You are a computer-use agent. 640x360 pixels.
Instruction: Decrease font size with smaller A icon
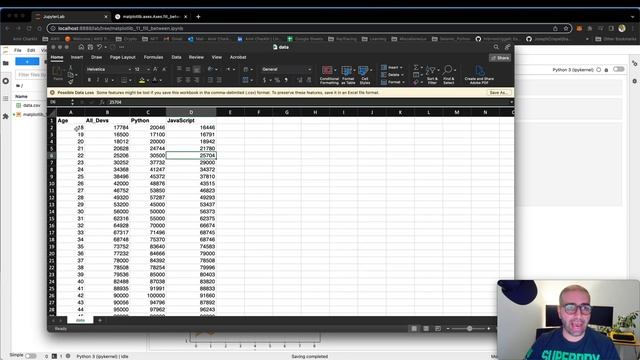164,69
